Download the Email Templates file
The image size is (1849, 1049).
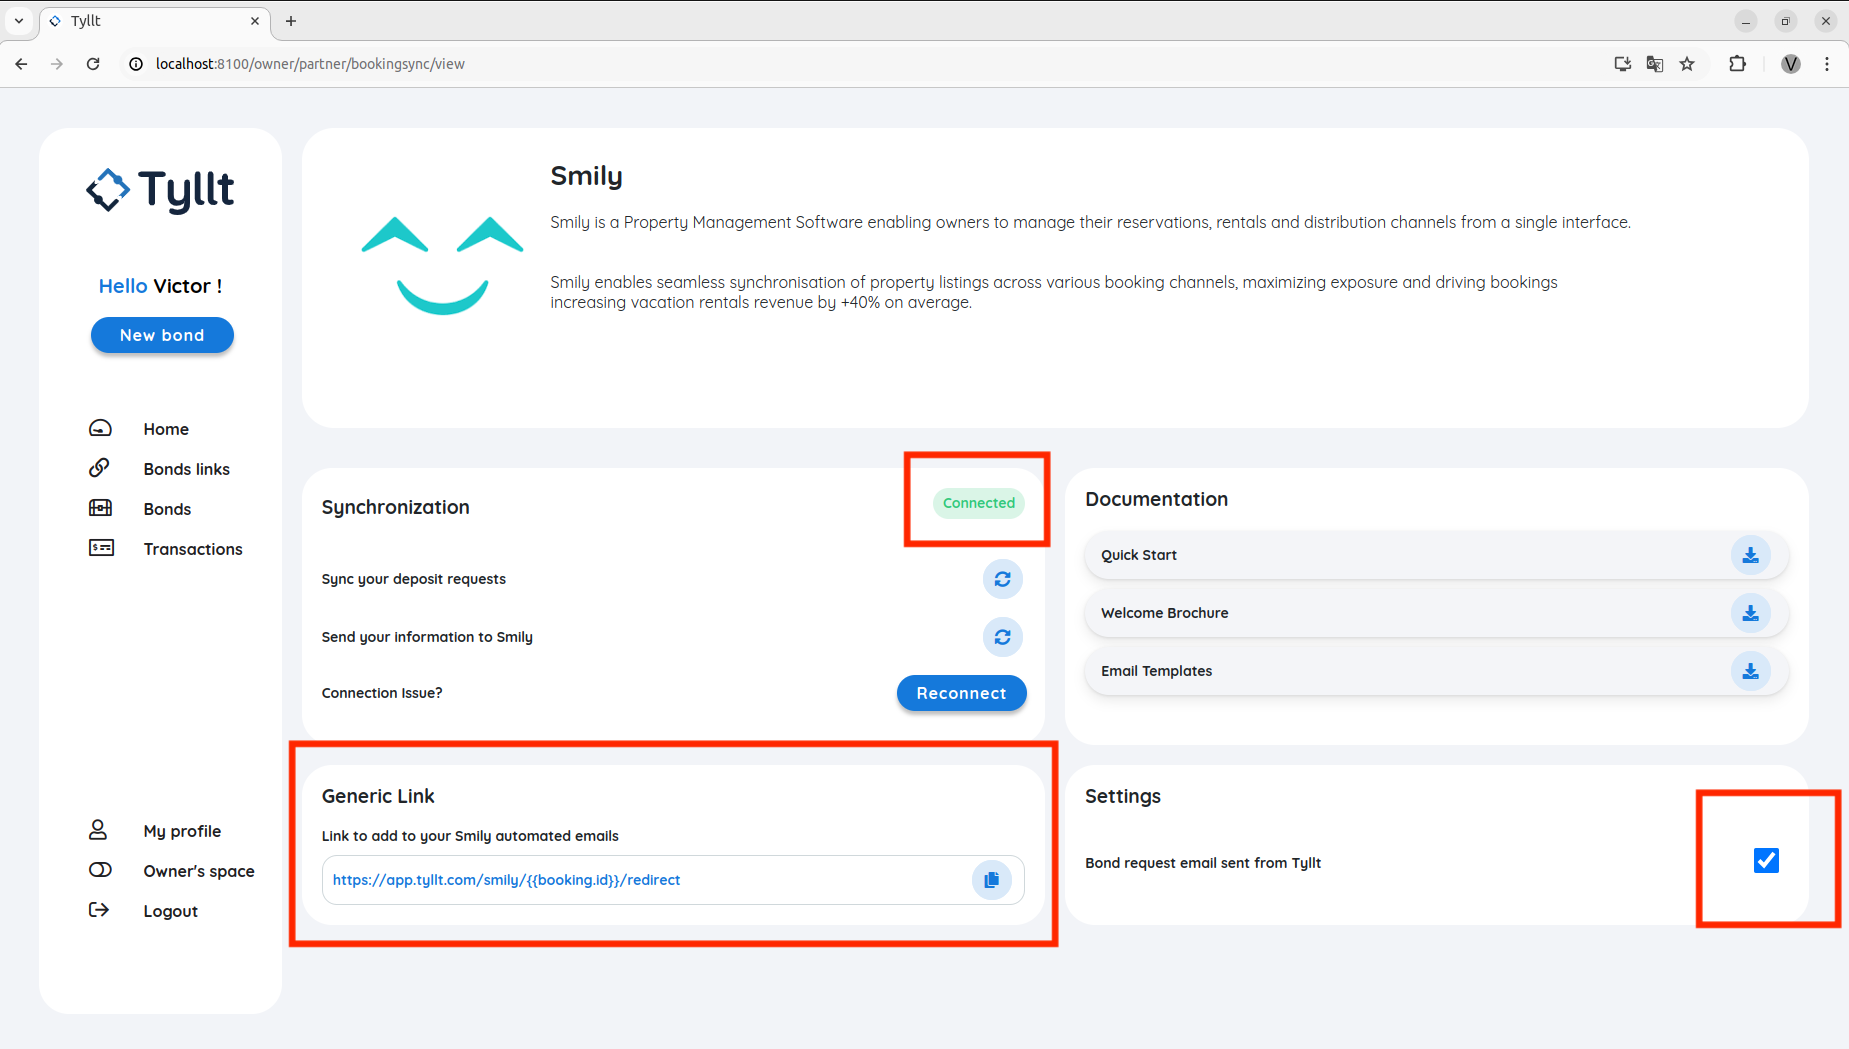pos(1750,671)
